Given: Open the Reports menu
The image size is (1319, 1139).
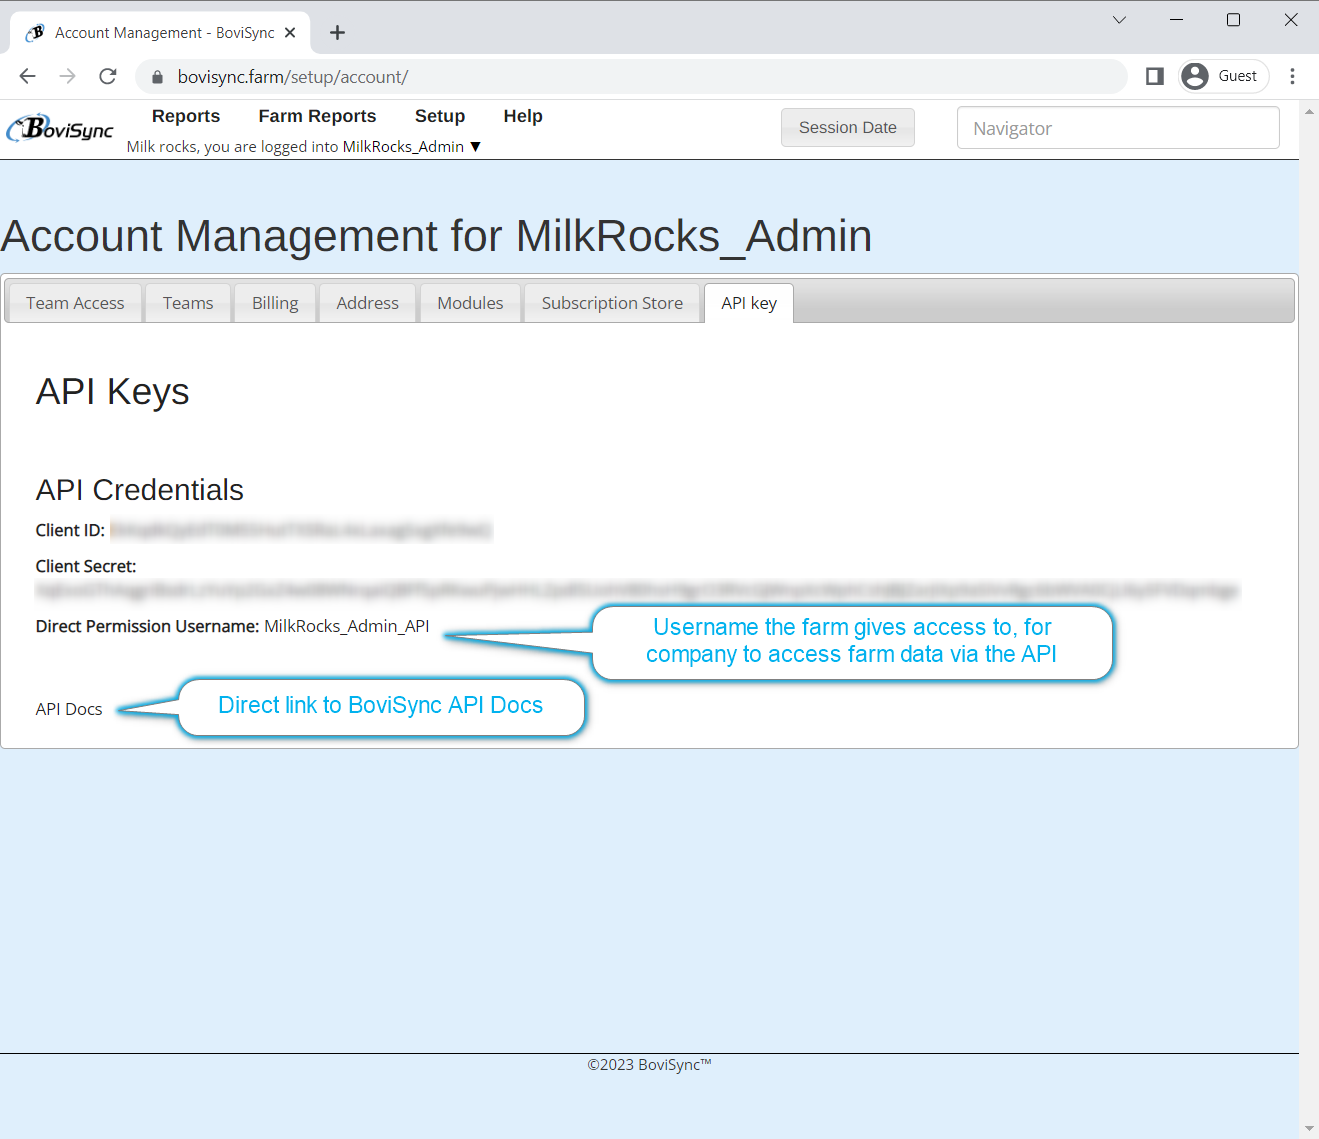Looking at the screenshot, I should (x=186, y=116).
